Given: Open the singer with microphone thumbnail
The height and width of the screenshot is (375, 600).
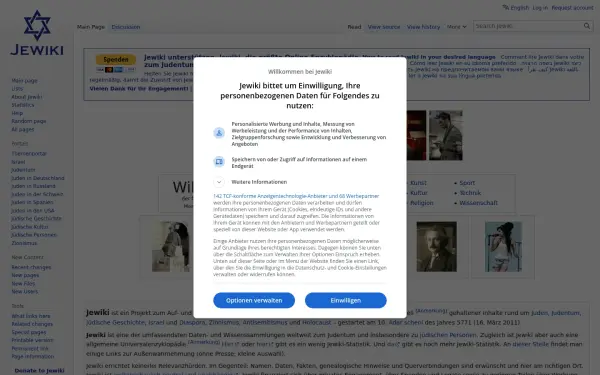Looking at the screenshot, I should 504,247.
